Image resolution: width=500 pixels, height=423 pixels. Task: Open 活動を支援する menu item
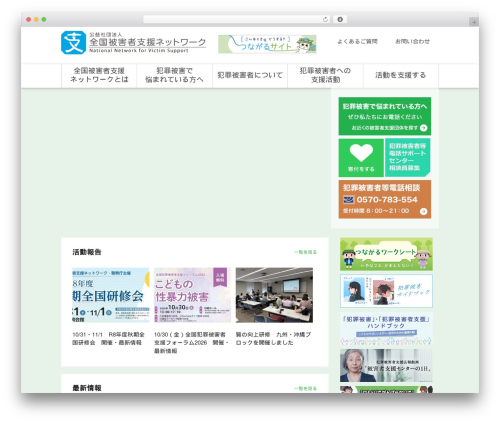[401, 75]
